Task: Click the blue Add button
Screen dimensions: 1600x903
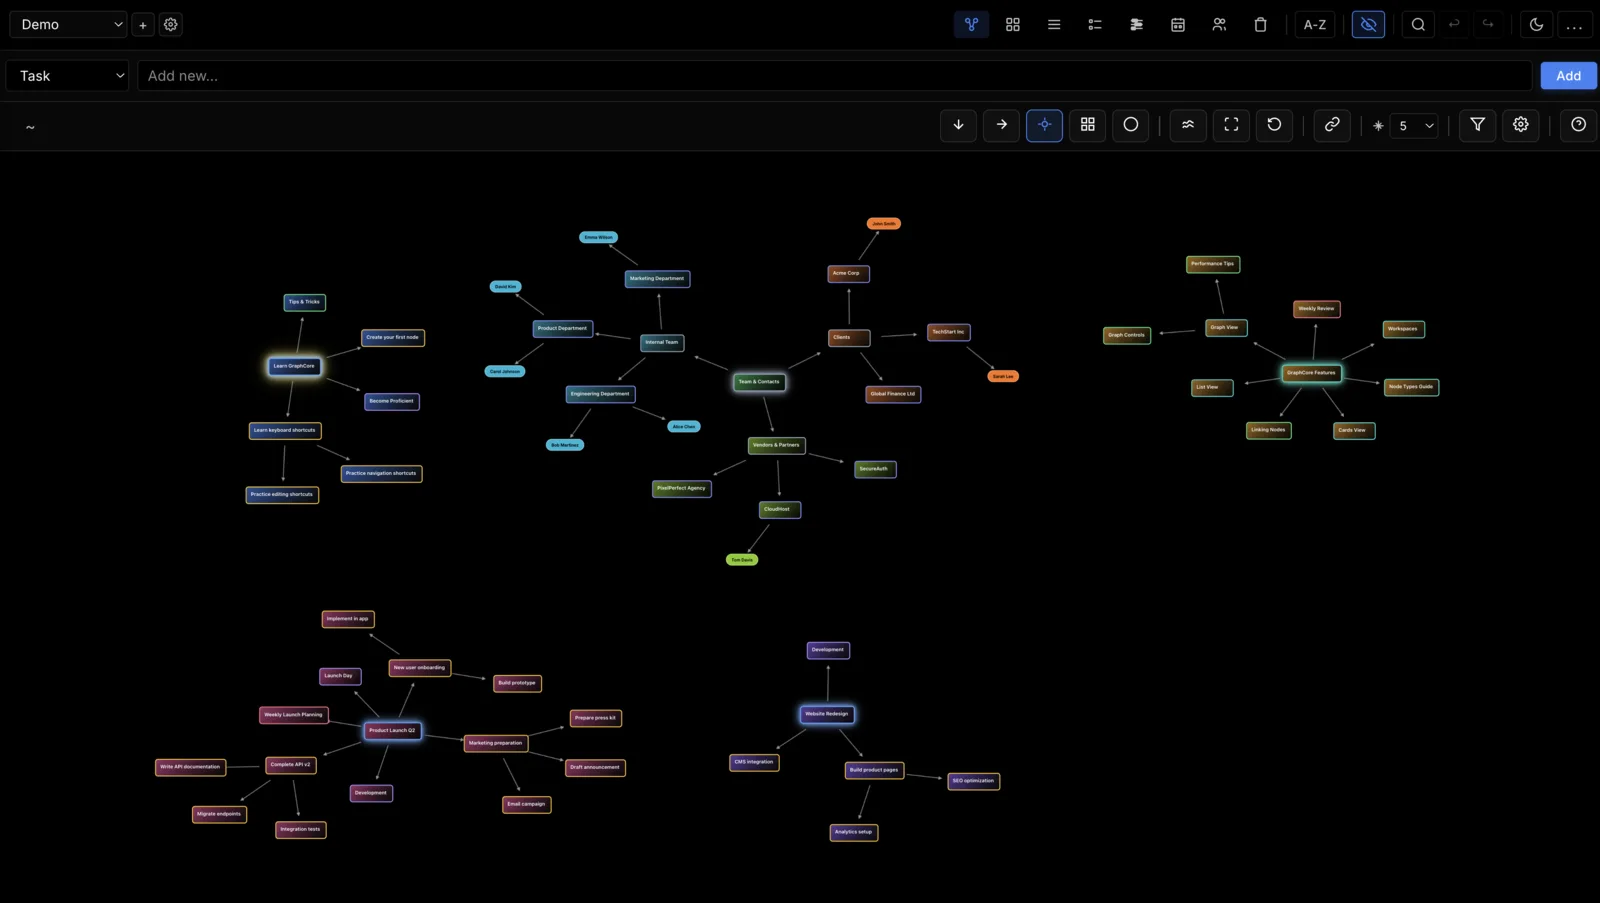Action: pyautogui.click(x=1568, y=76)
